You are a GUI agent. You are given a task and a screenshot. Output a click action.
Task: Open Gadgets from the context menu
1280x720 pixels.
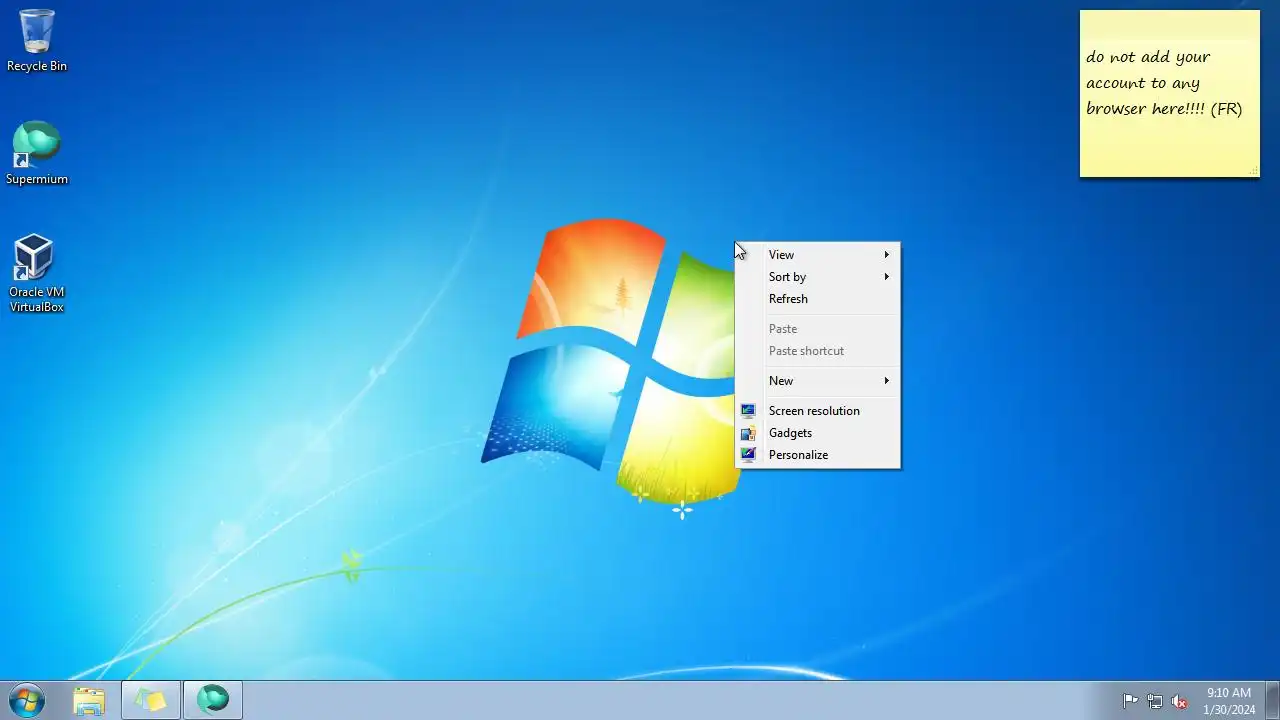(818, 433)
